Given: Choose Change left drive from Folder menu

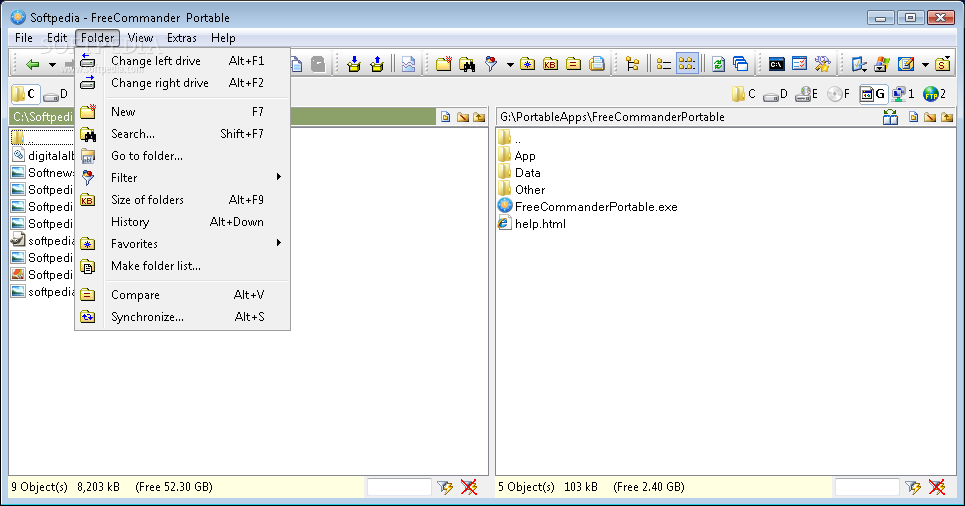Looking at the screenshot, I should click(x=182, y=61).
